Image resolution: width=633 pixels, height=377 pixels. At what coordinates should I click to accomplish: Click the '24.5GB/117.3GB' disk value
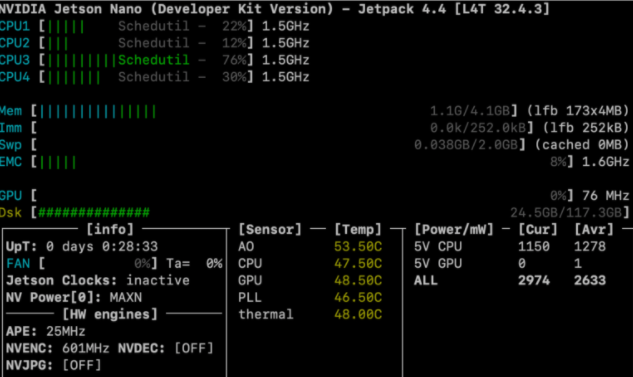pyautogui.click(x=566, y=213)
